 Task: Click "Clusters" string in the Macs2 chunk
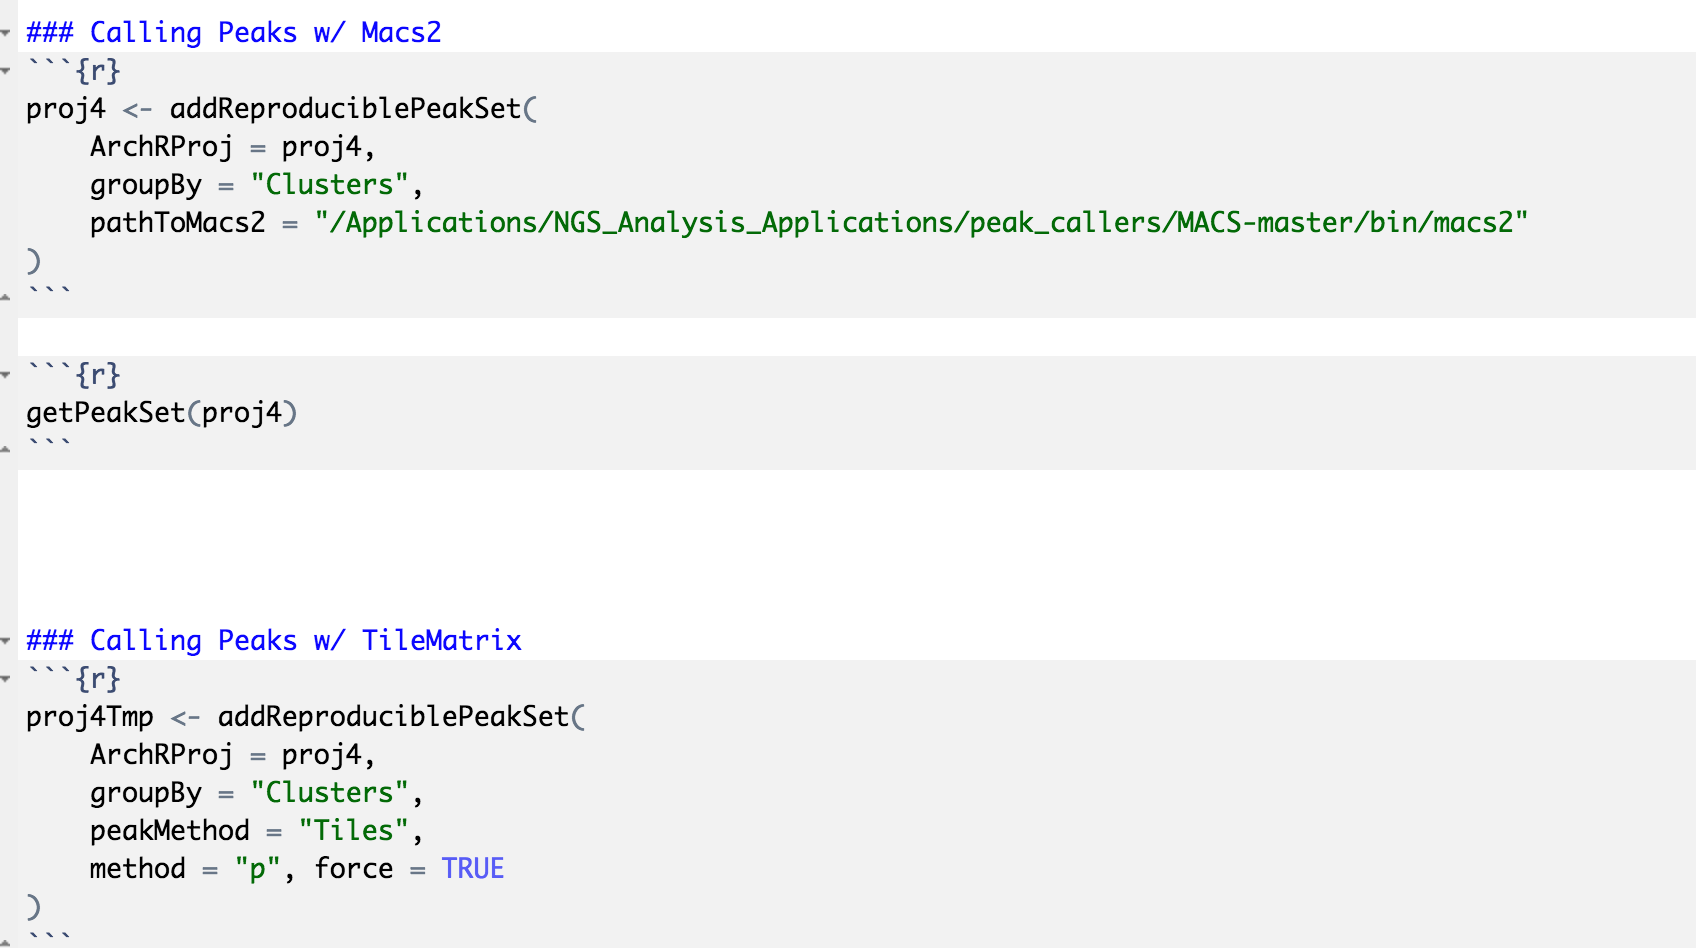(330, 185)
